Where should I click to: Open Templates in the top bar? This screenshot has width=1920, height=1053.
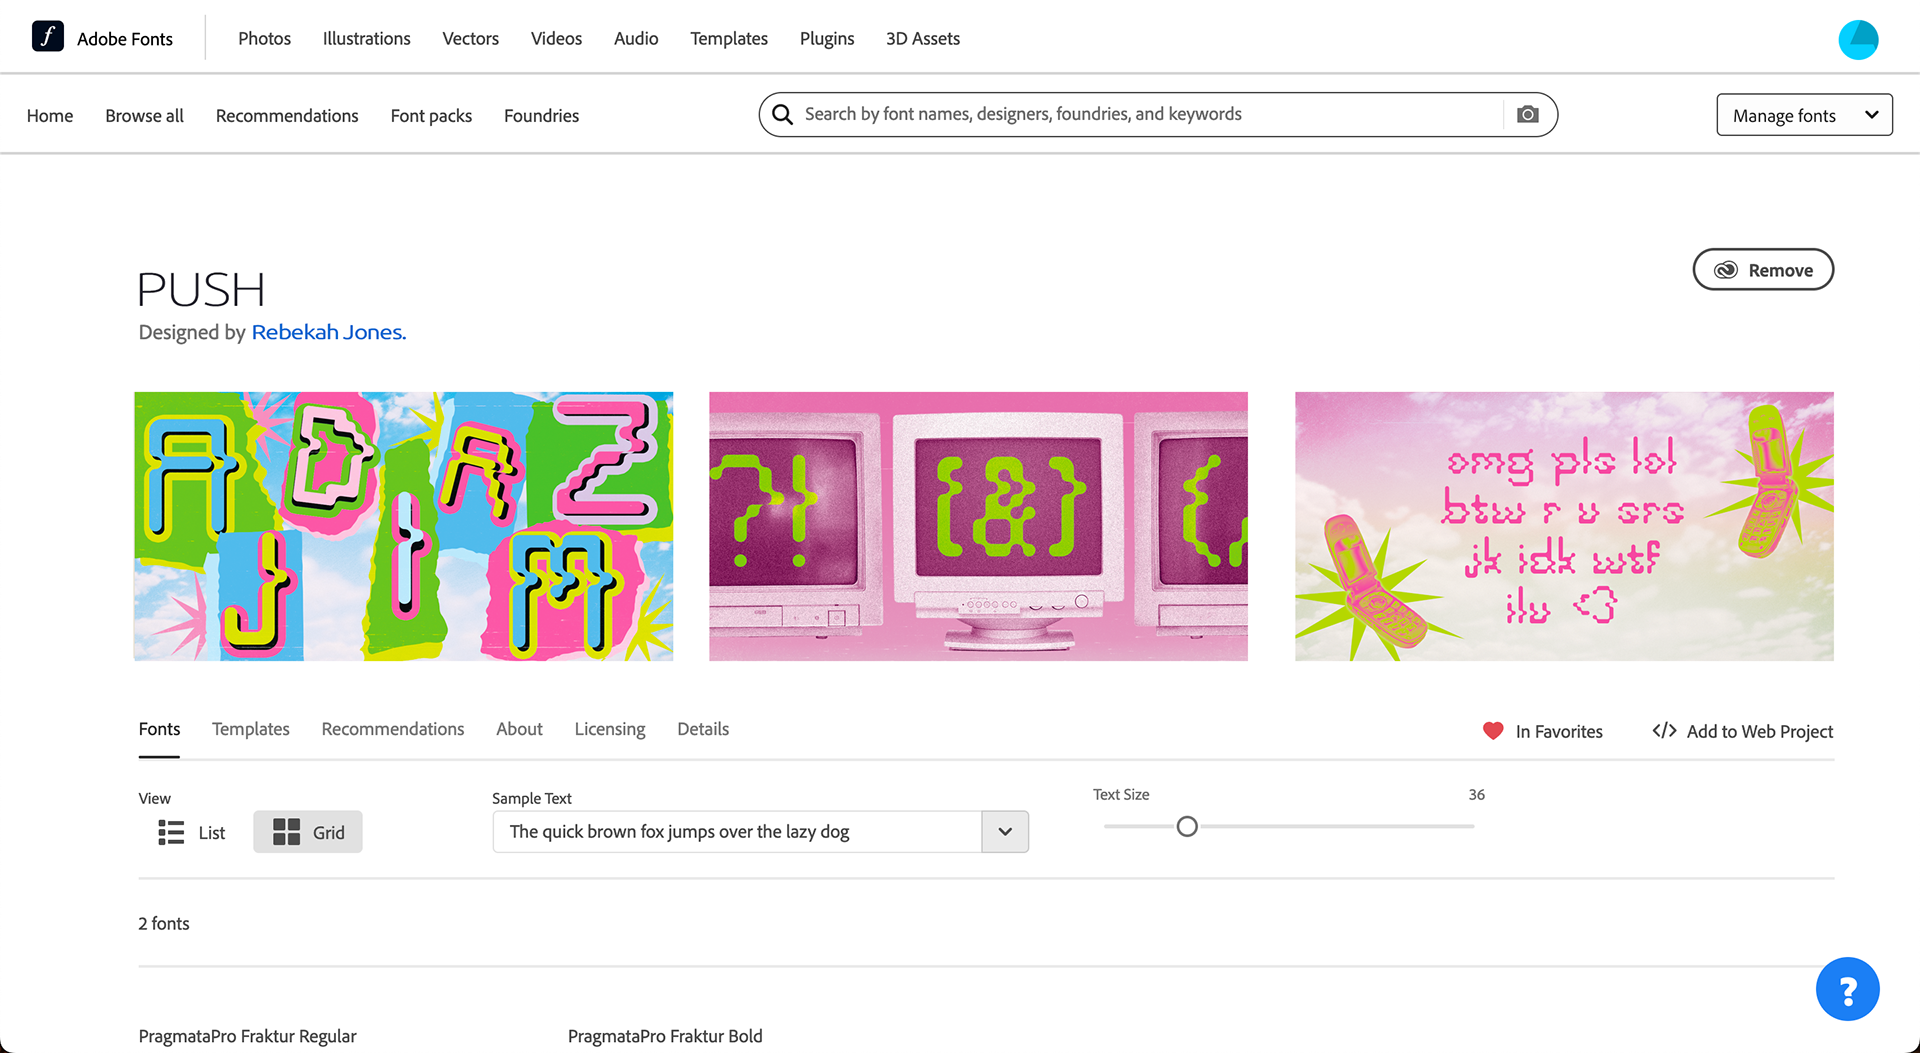pos(729,39)
